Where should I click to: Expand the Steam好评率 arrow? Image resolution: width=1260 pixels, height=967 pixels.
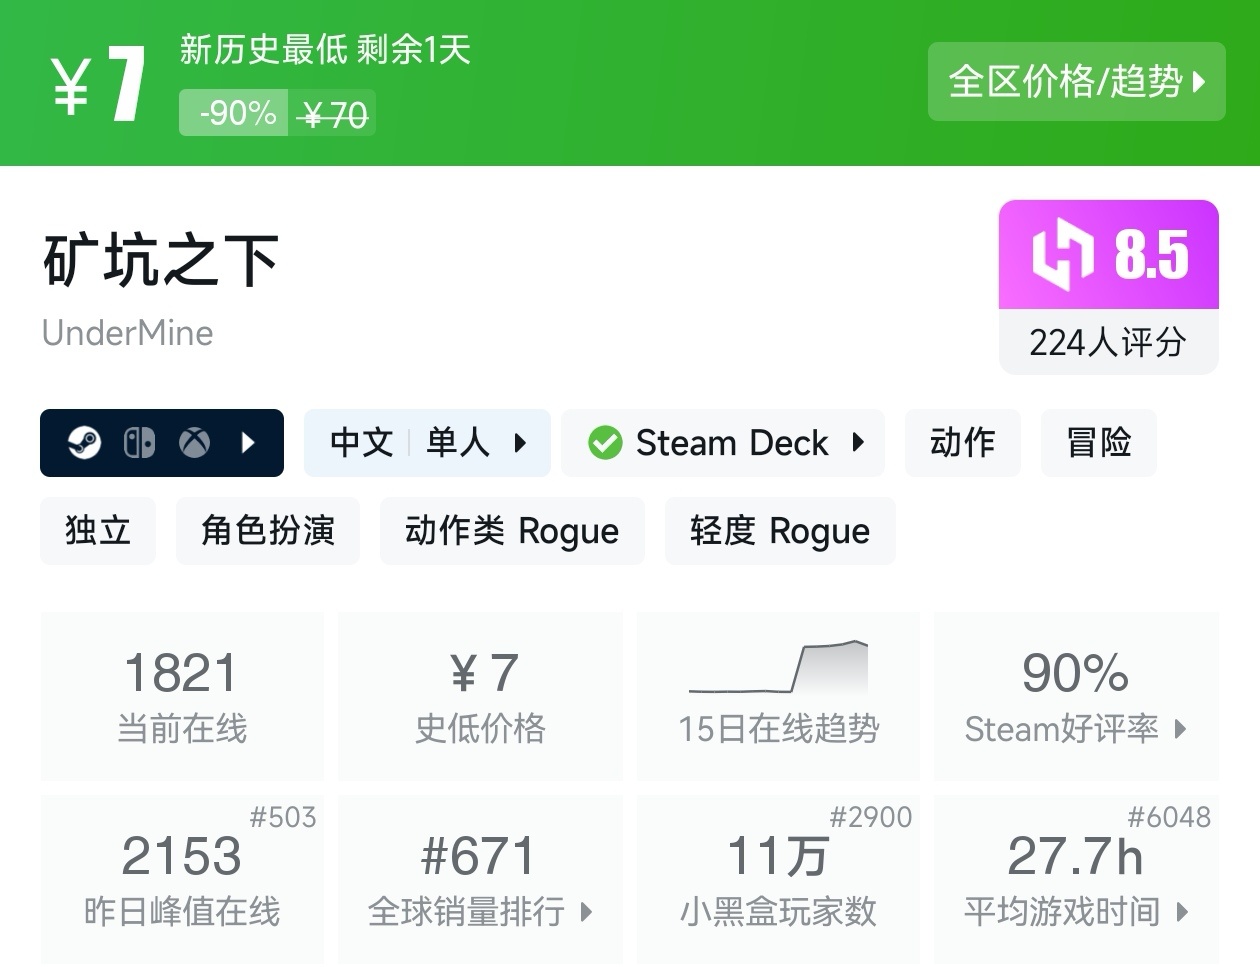pos(1180,729)
